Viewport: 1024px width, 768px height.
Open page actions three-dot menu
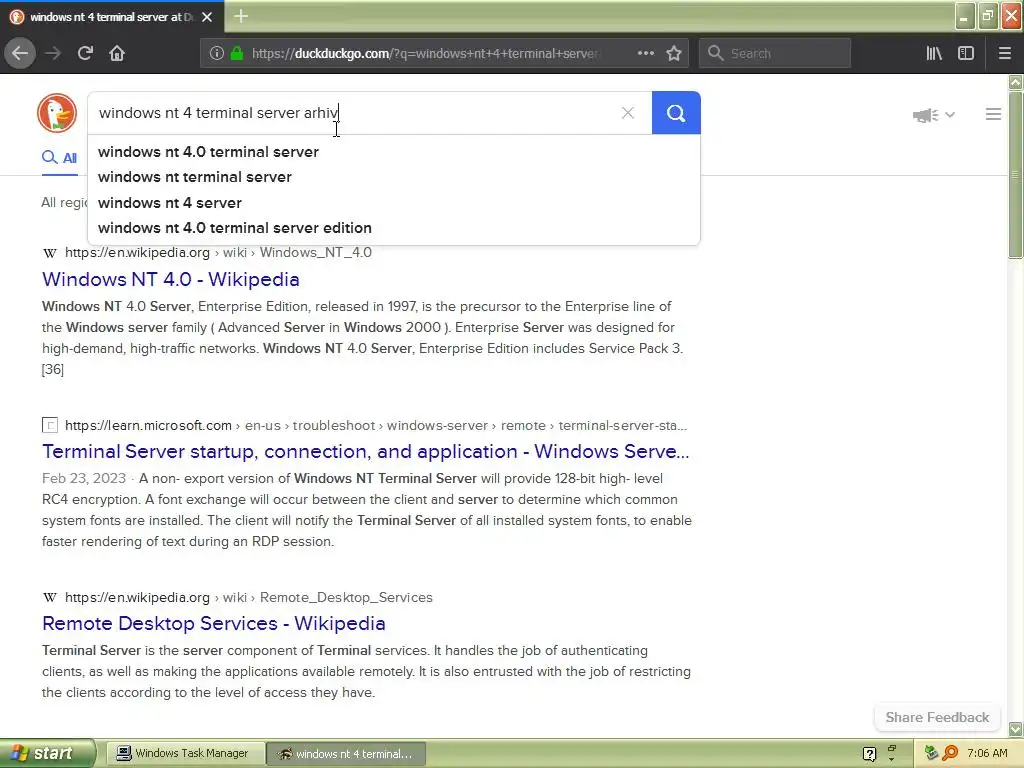click(645, 53)
